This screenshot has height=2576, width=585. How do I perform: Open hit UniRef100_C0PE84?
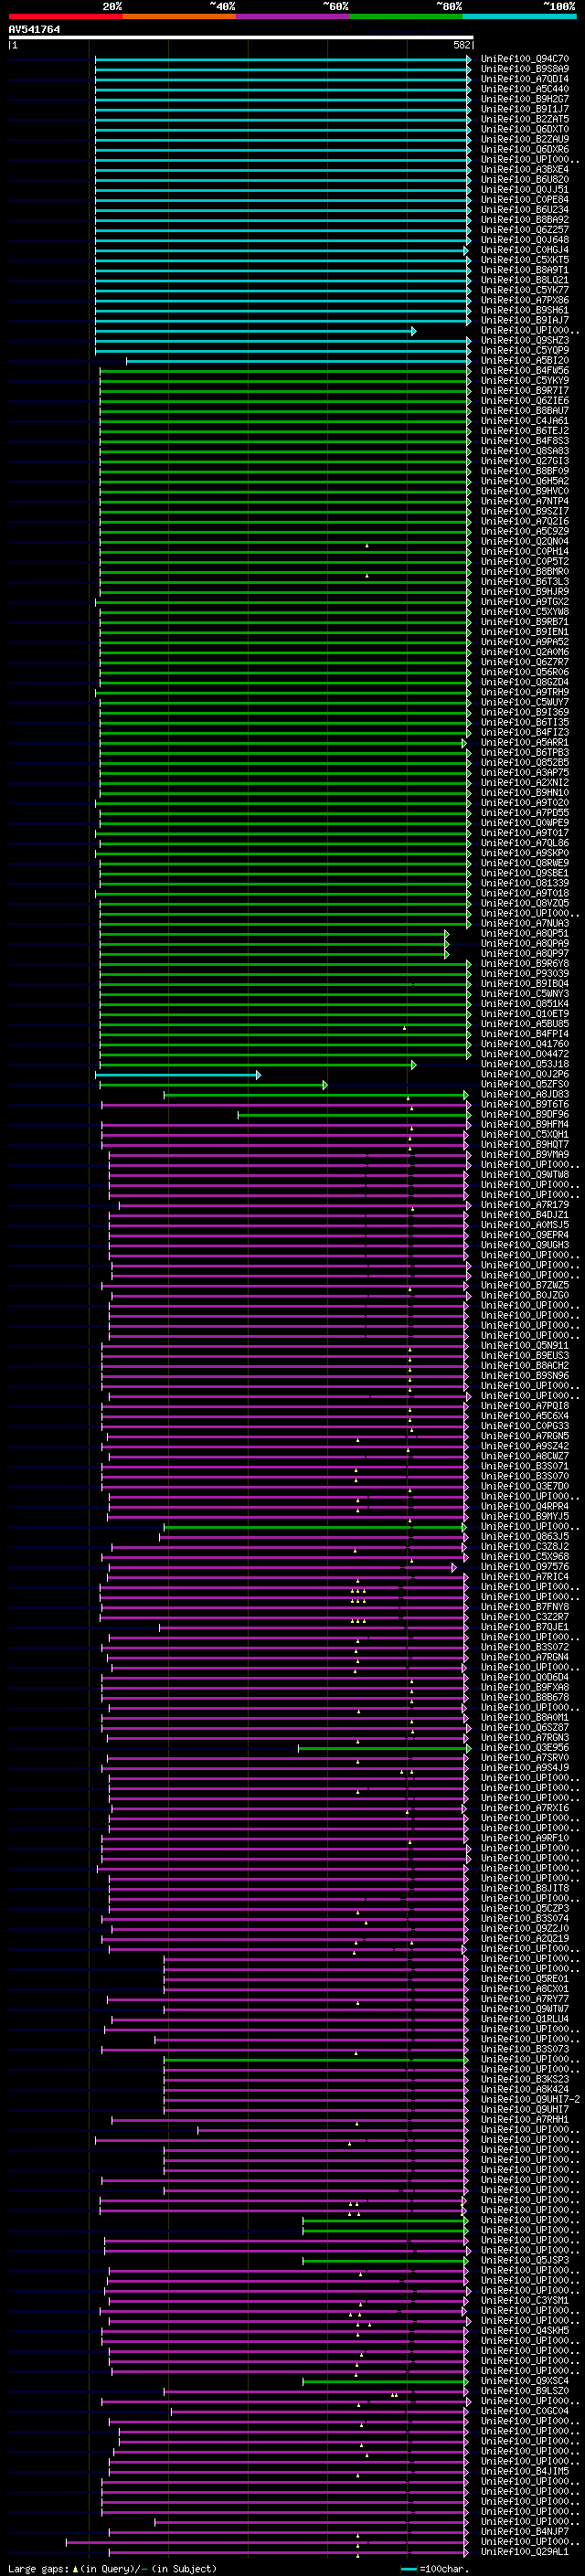525,200
